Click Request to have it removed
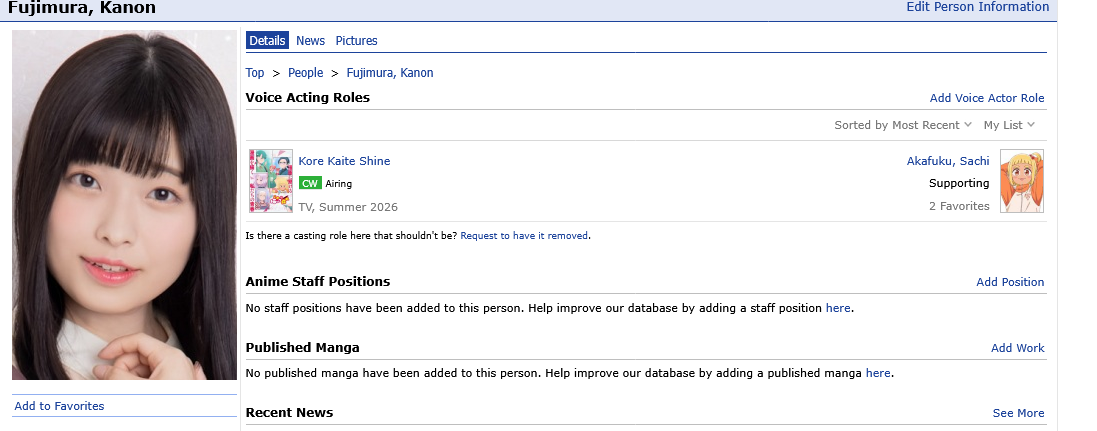Viewport: 1097px width, 431px height. click(x=524, y=236)
